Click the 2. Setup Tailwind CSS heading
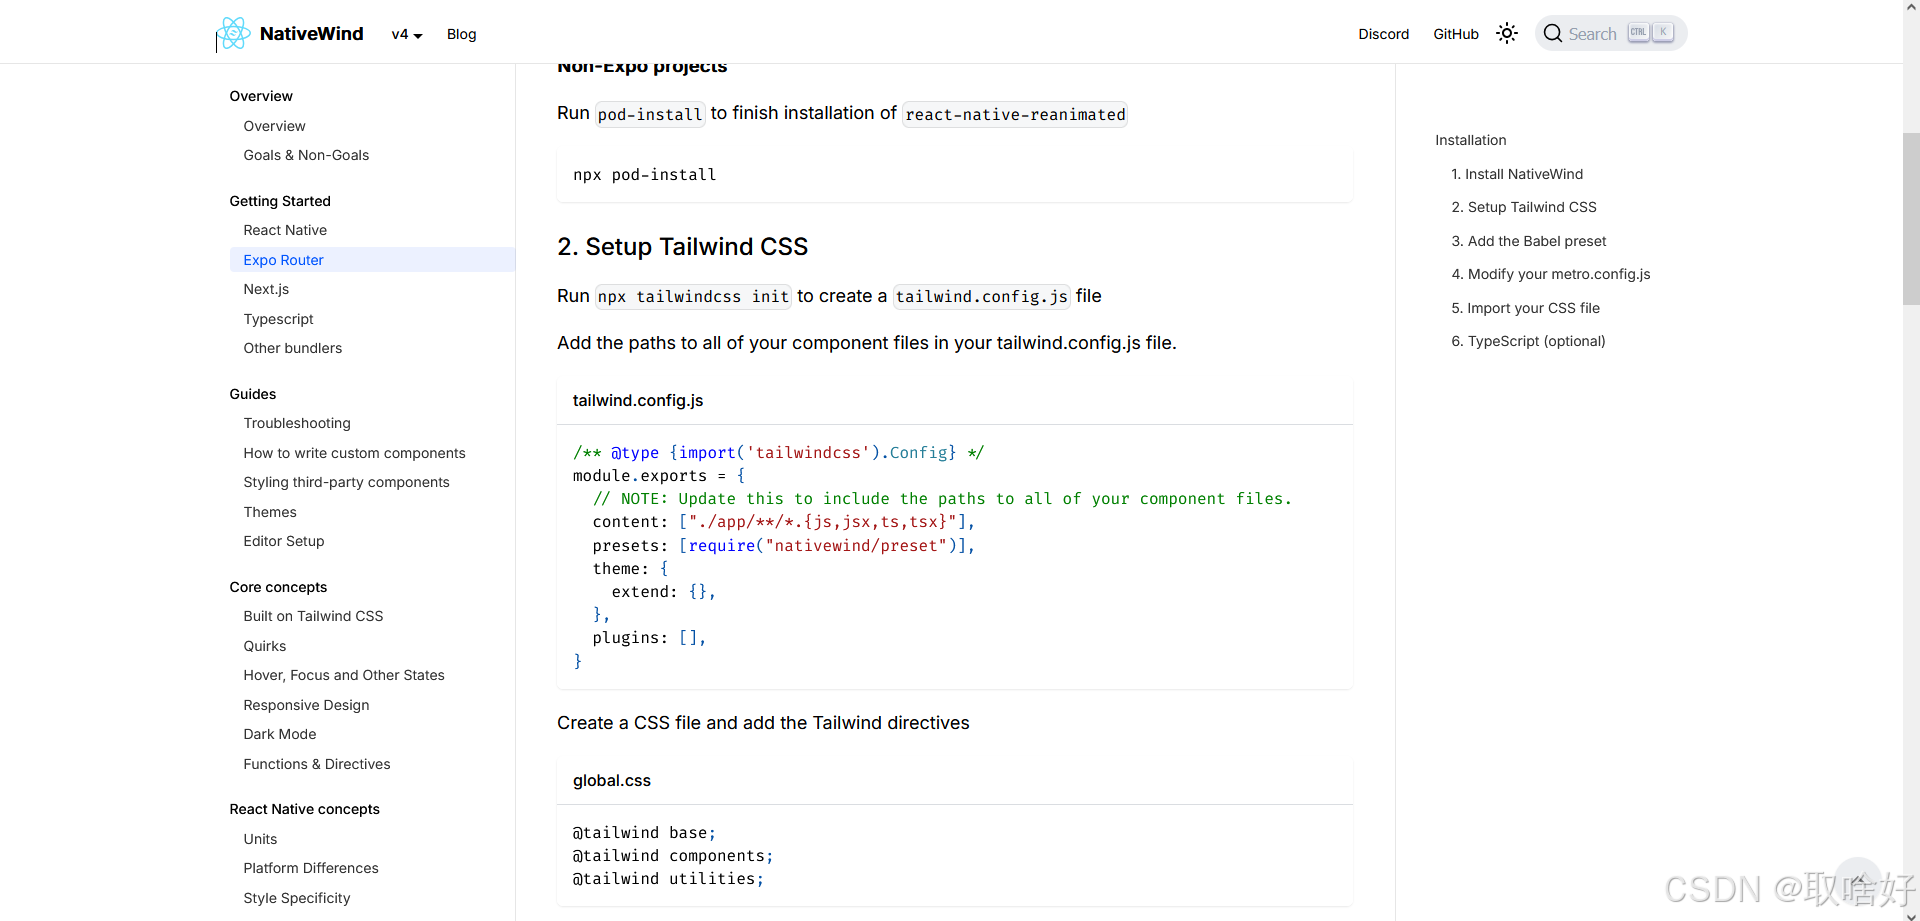1920x921 pixels. coord(682,246)
